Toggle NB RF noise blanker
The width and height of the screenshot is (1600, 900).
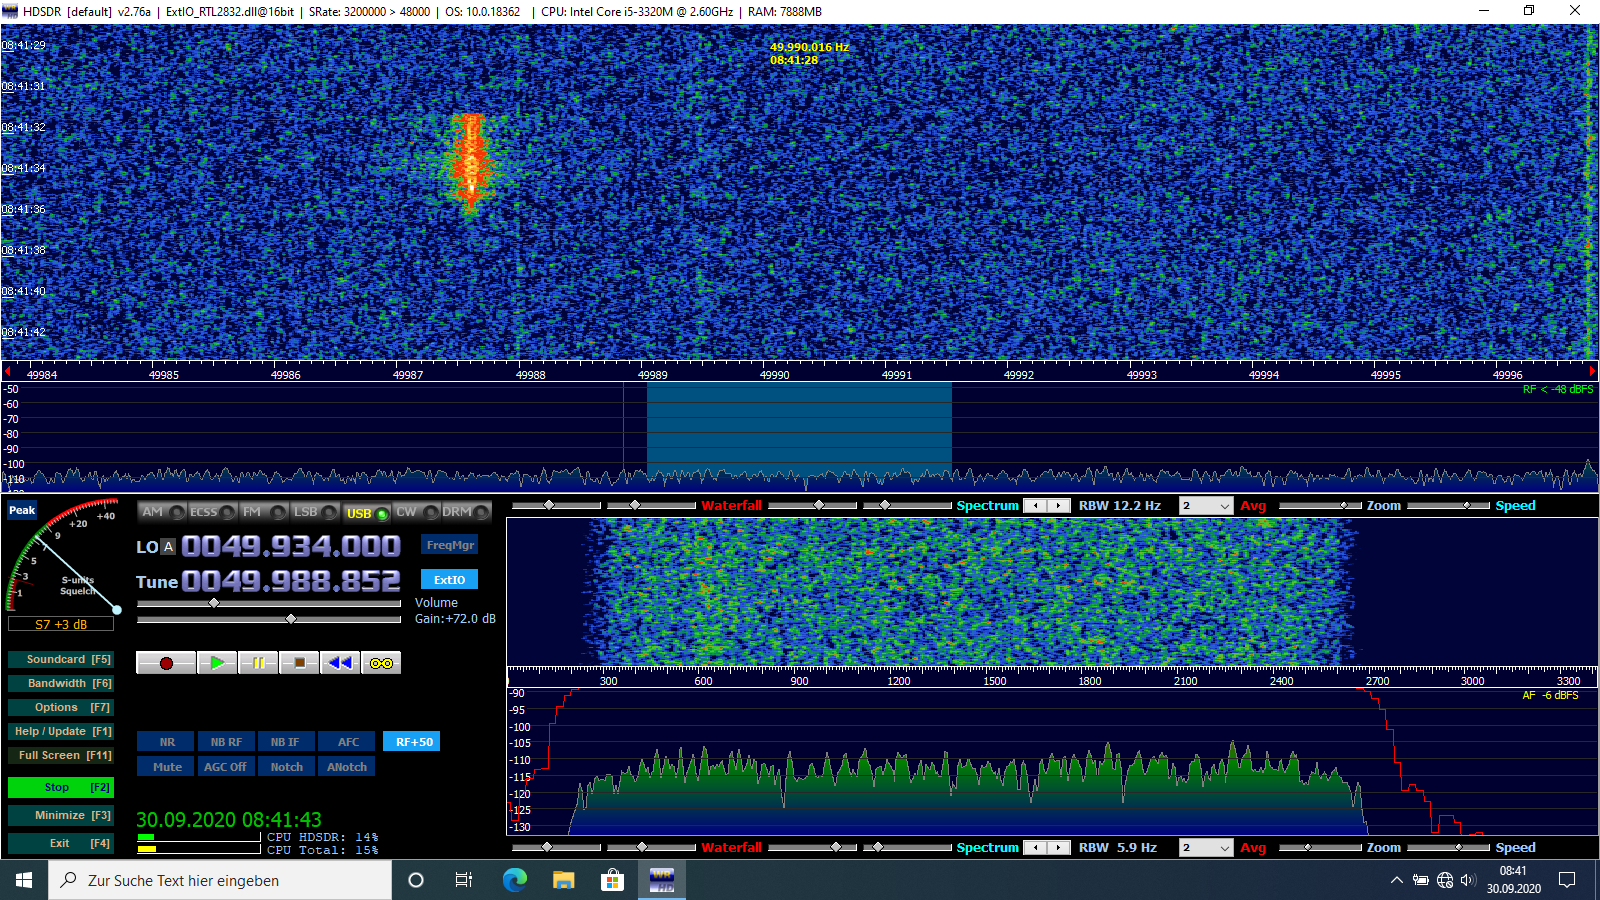pyautogui.click(x=226, y=742)
